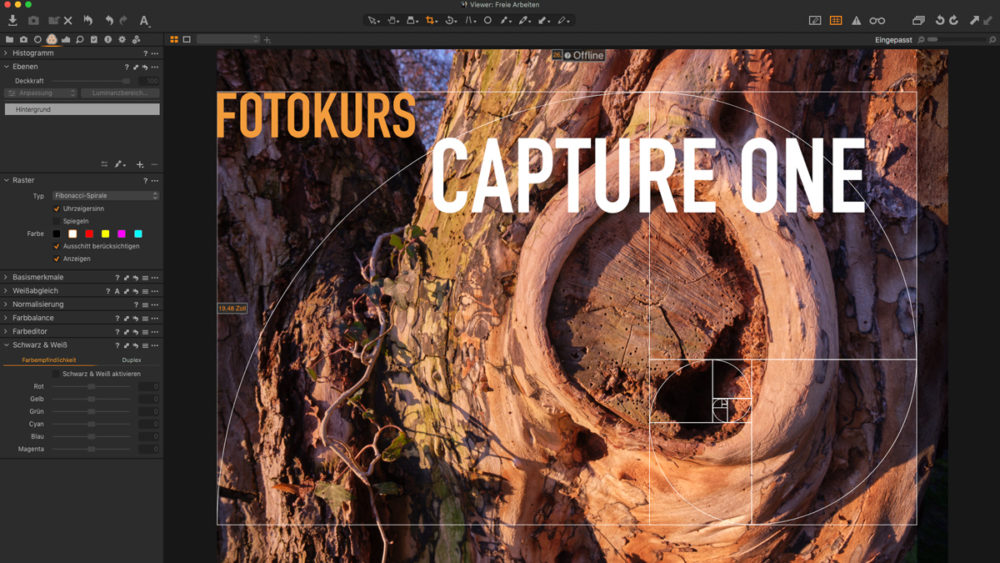Expand the Farbbalance panel
The height and width of the screenshot is (563, 1000).
click(x=6, y=318)
